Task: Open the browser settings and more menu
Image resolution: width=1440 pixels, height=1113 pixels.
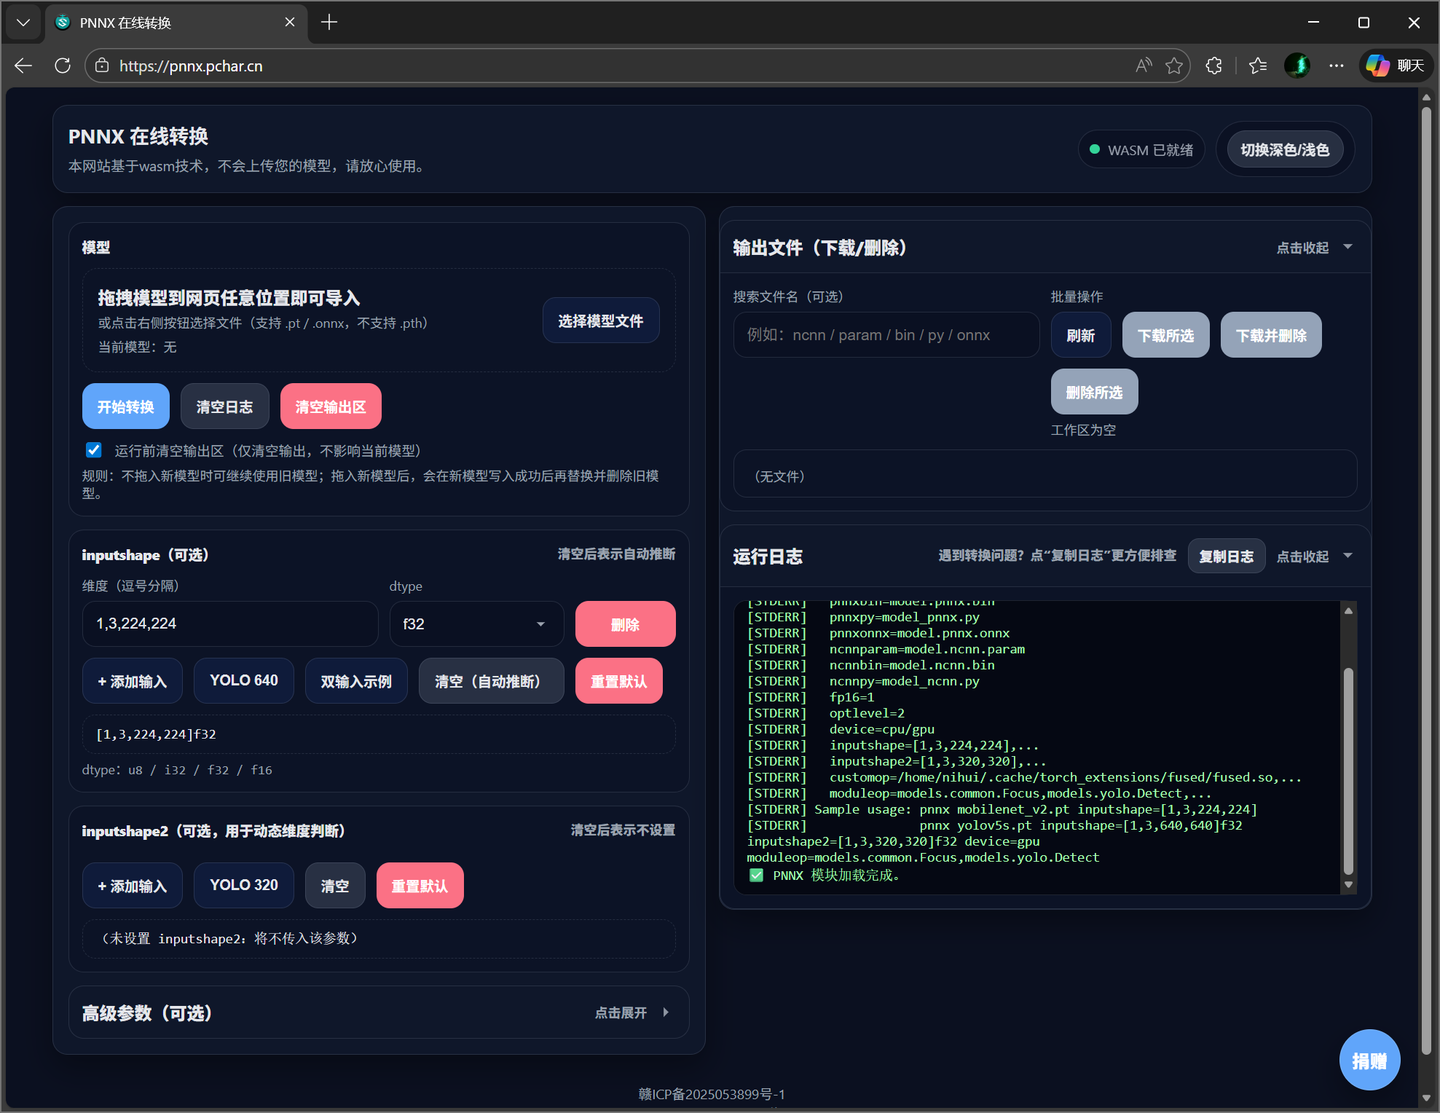Action: point(1337,66)
